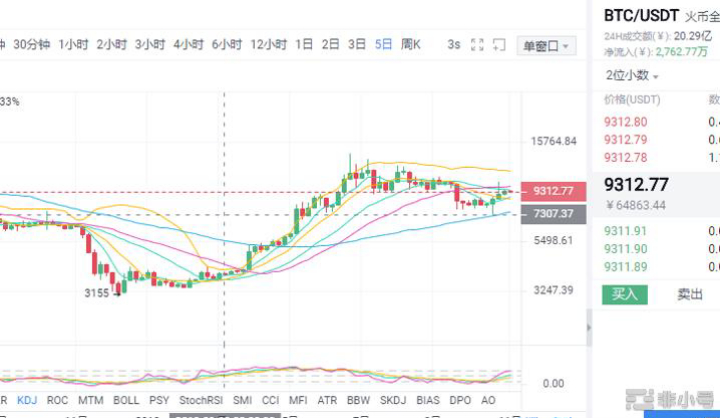Enable the SMI indicator
This screenshot has width=720, height=418.
point(242,401)
